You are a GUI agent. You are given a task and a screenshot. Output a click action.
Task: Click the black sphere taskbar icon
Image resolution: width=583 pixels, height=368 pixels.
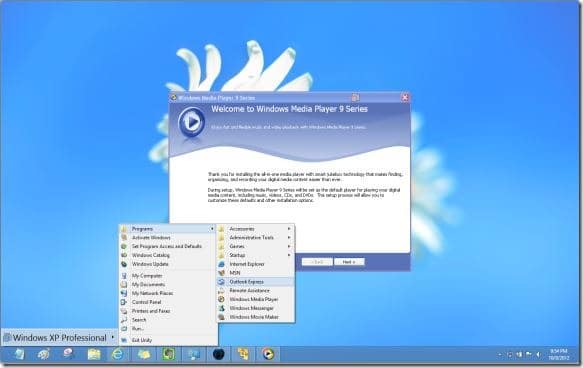pos(218,354)
